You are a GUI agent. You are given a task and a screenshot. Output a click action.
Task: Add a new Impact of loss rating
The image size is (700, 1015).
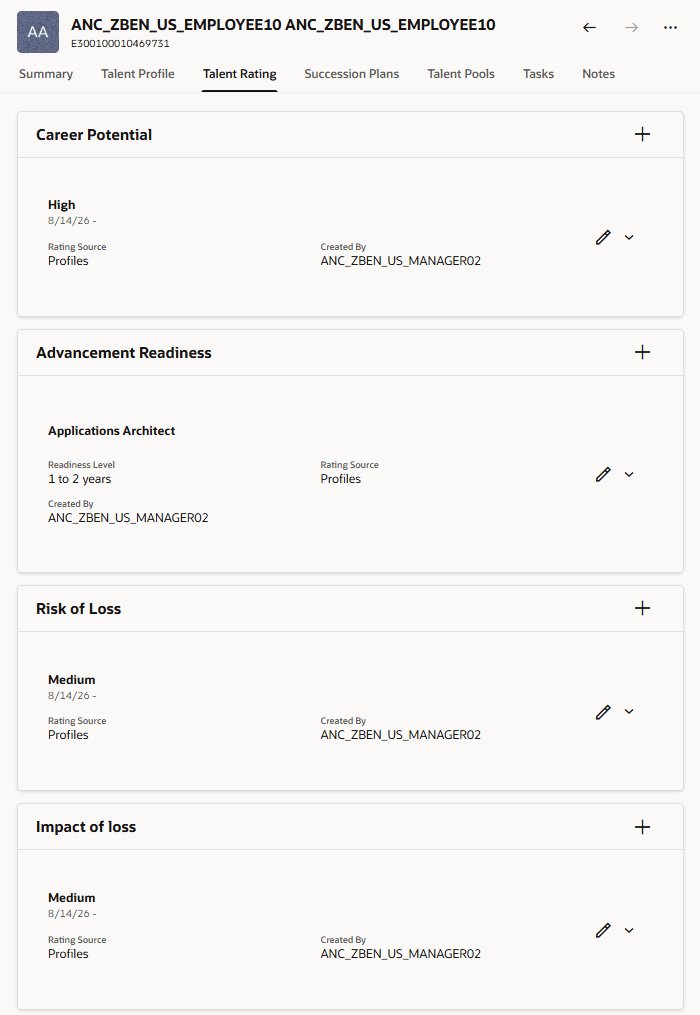pos(642,827)
